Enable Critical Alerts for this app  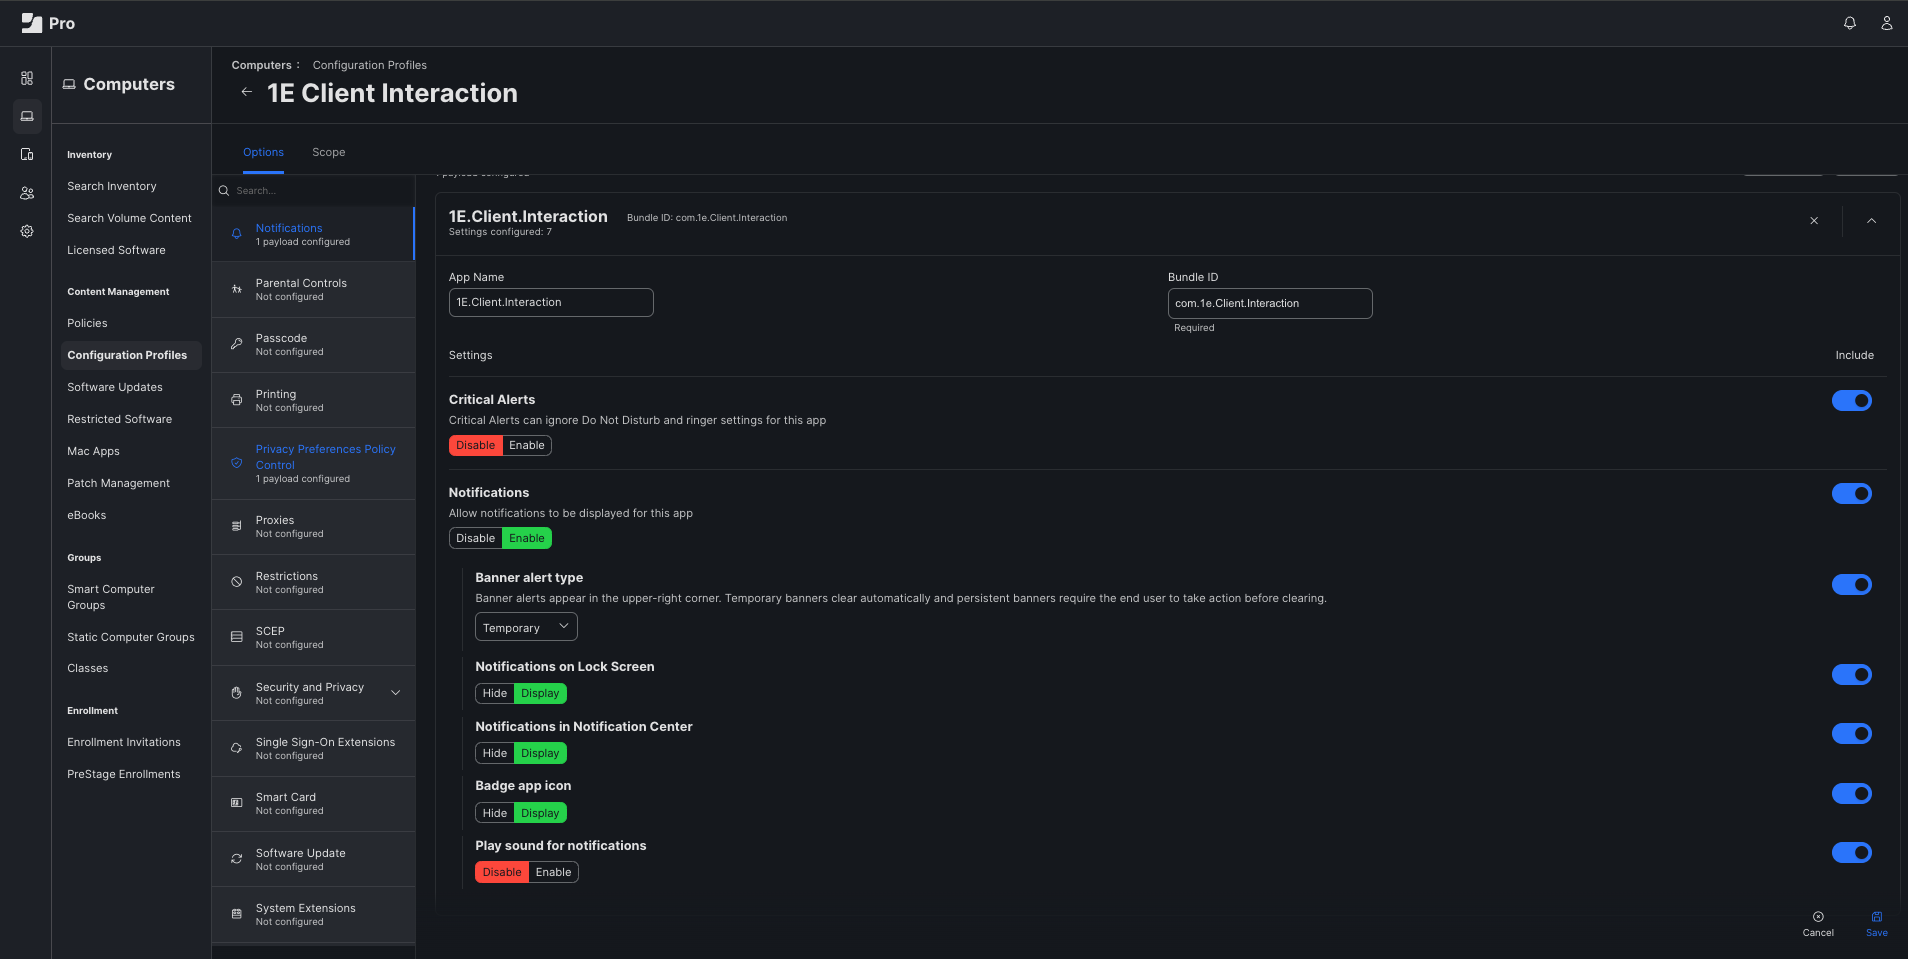pyautogui.click(x=527, y=446)
